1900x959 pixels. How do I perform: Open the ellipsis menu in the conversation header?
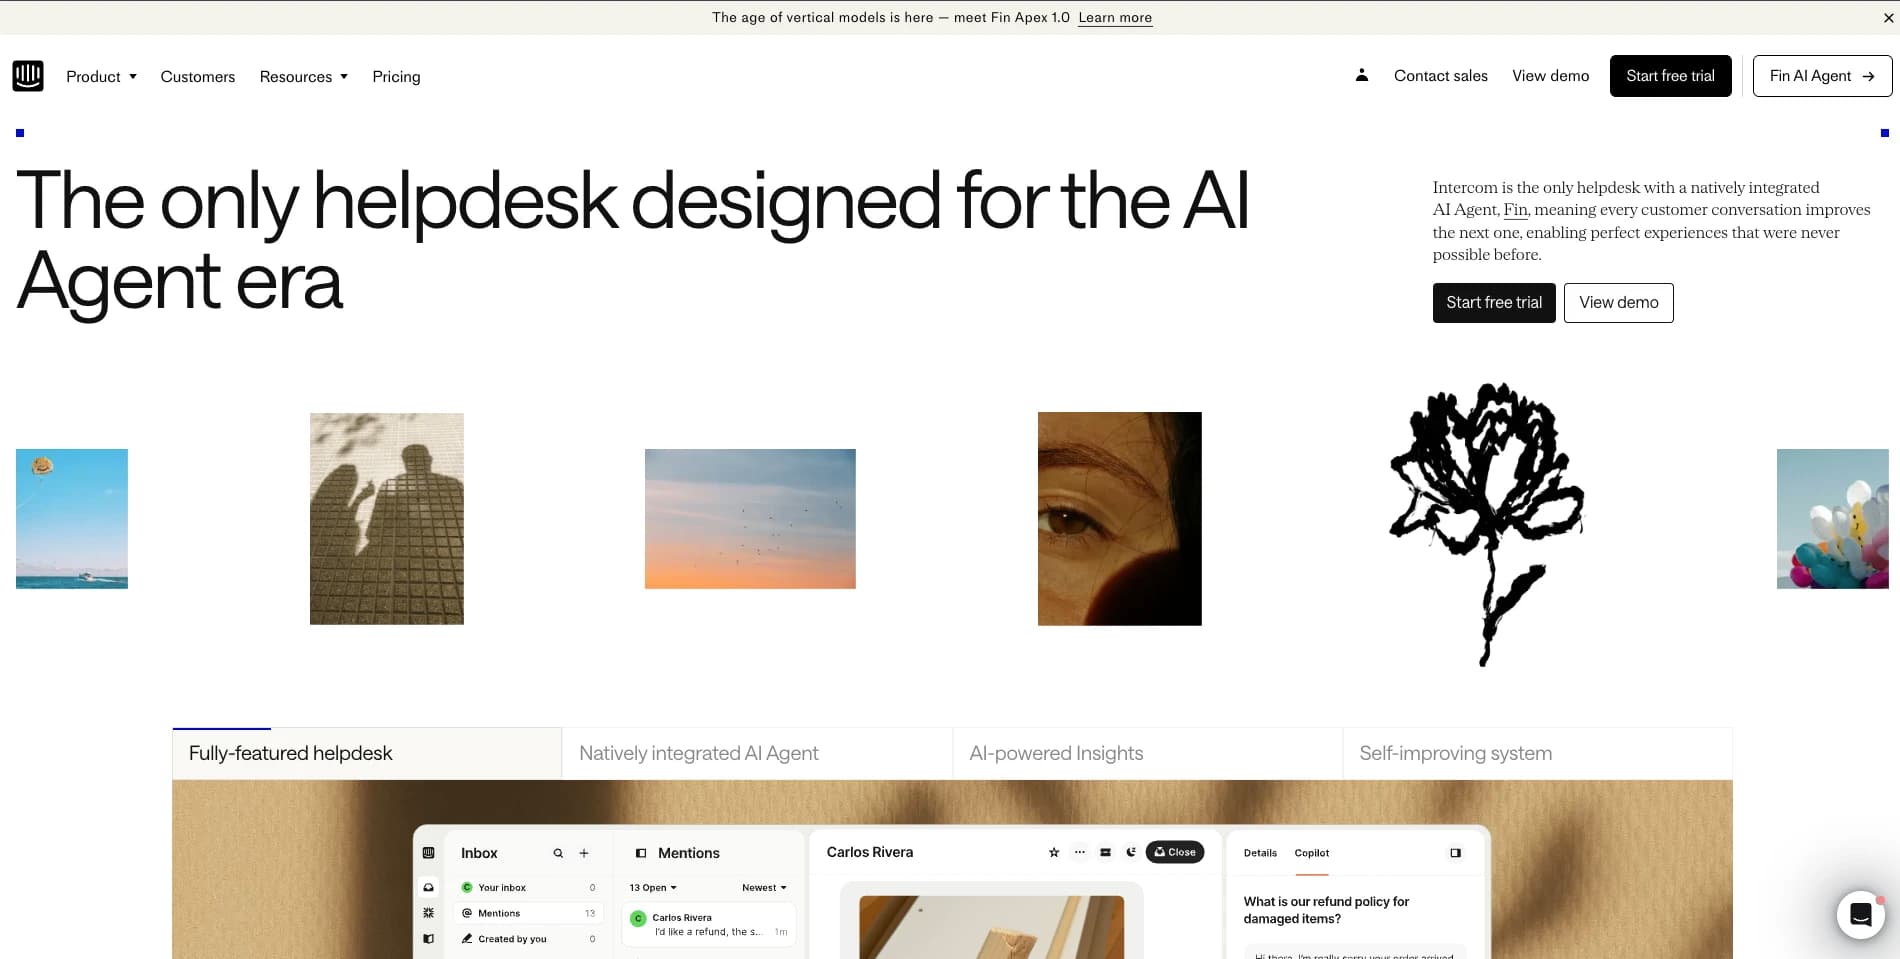pos(1079,852)
